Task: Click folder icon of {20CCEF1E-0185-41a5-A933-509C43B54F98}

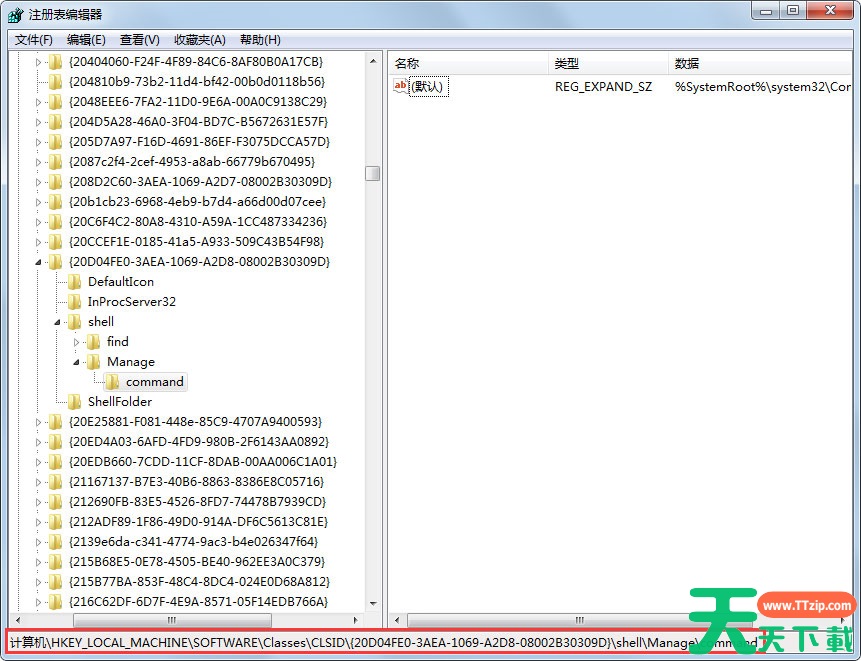Action: click(55, 242)
